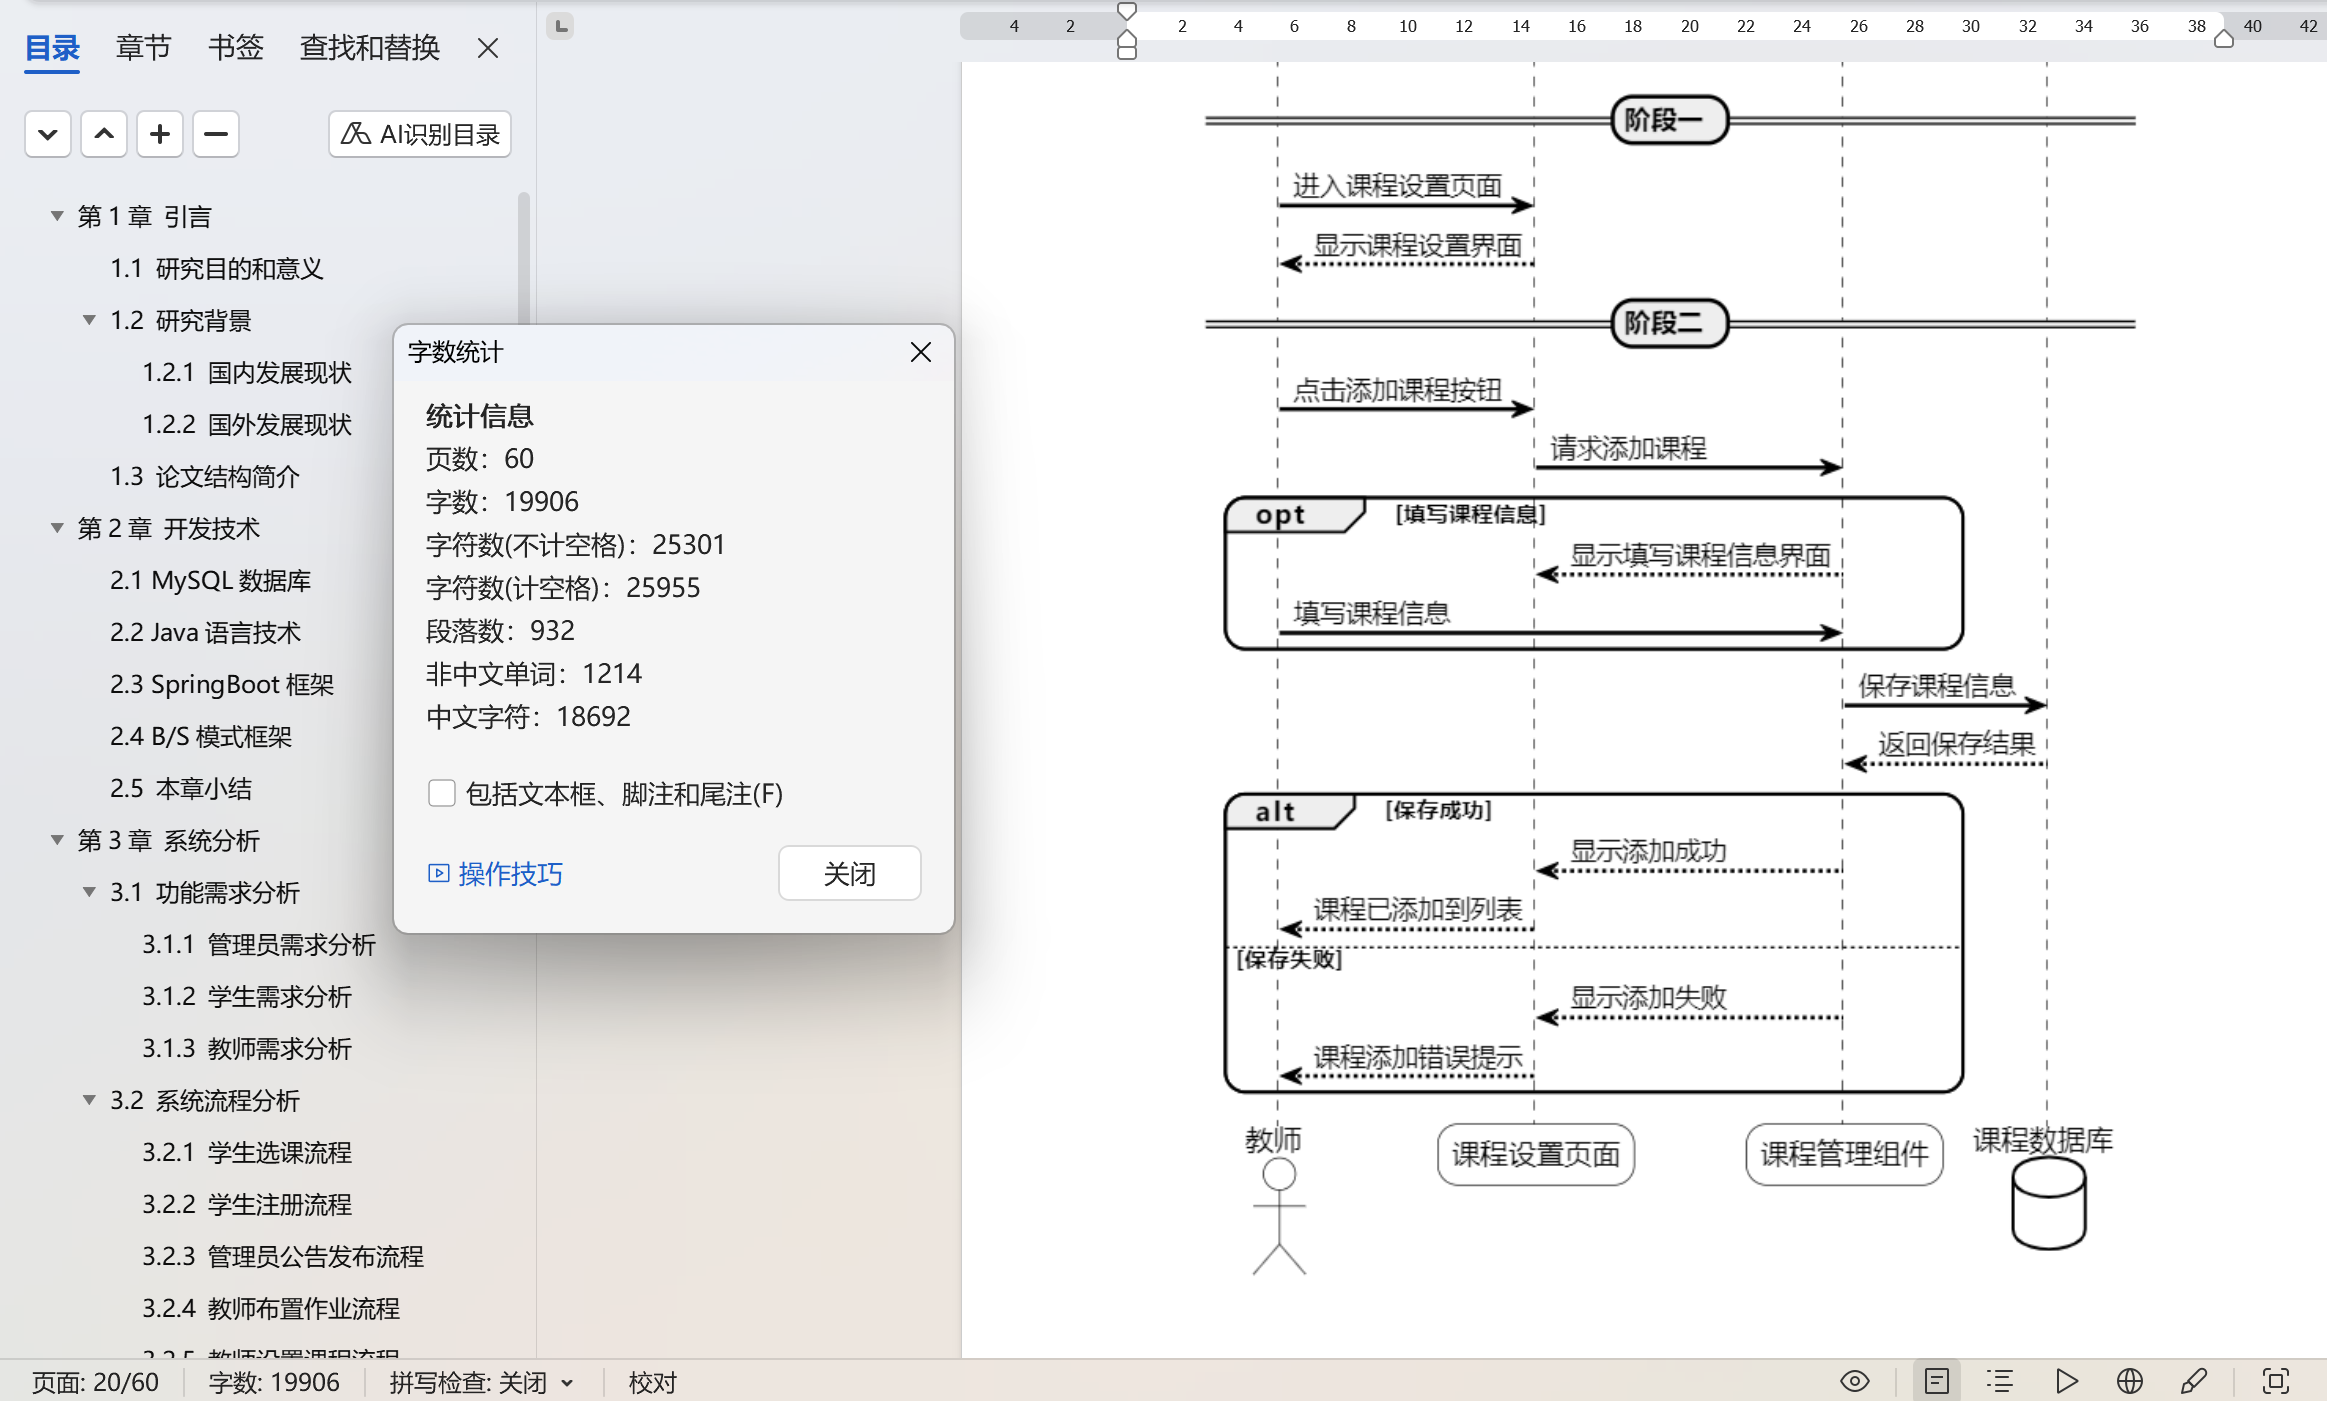Click the minus demote heading button
2327x1401 pixels.
(216, 134)
